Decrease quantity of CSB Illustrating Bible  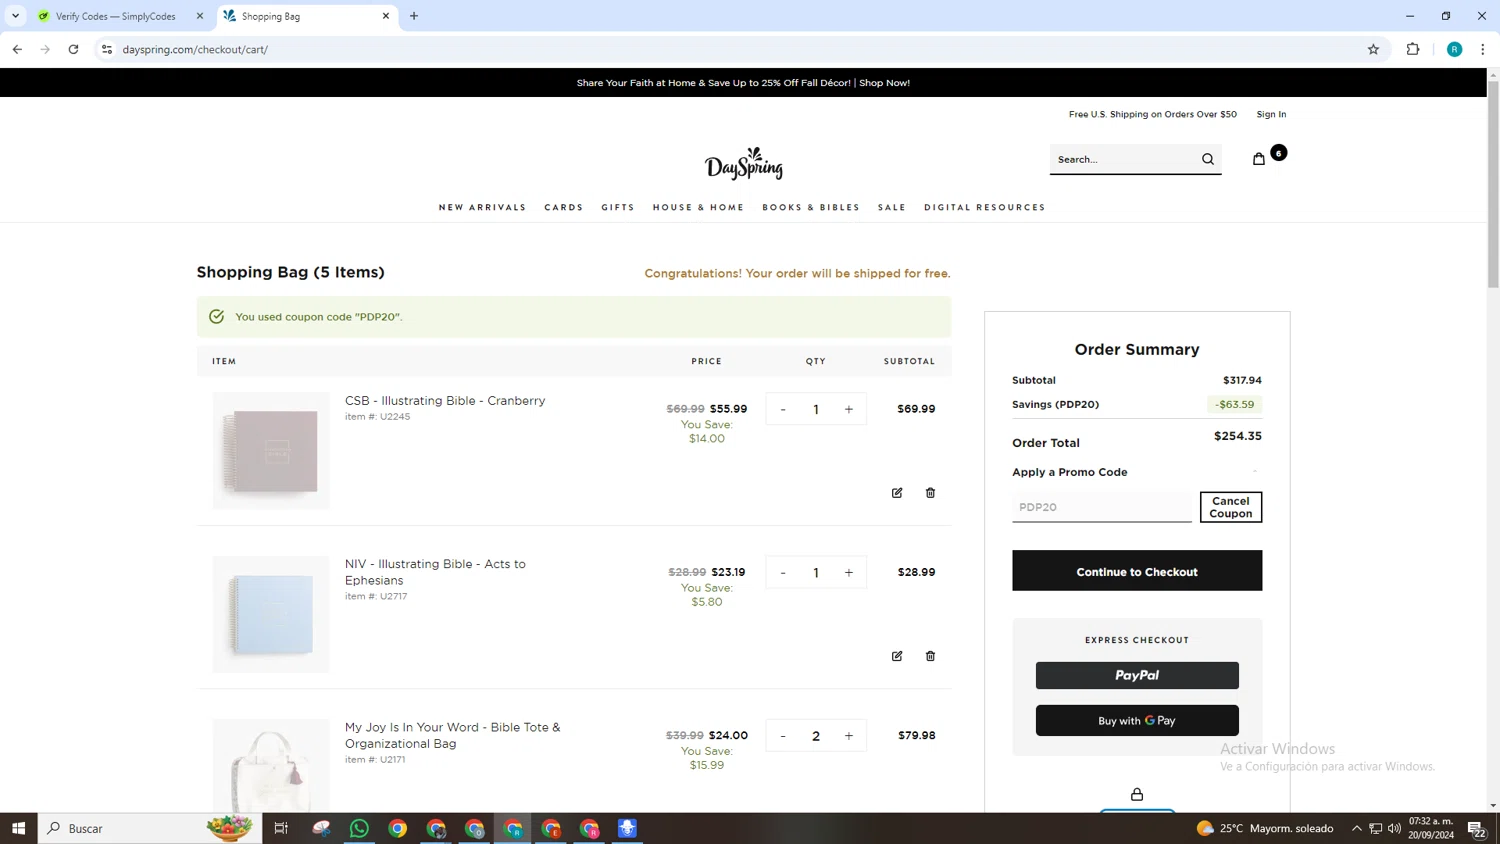tap(783, 409)
